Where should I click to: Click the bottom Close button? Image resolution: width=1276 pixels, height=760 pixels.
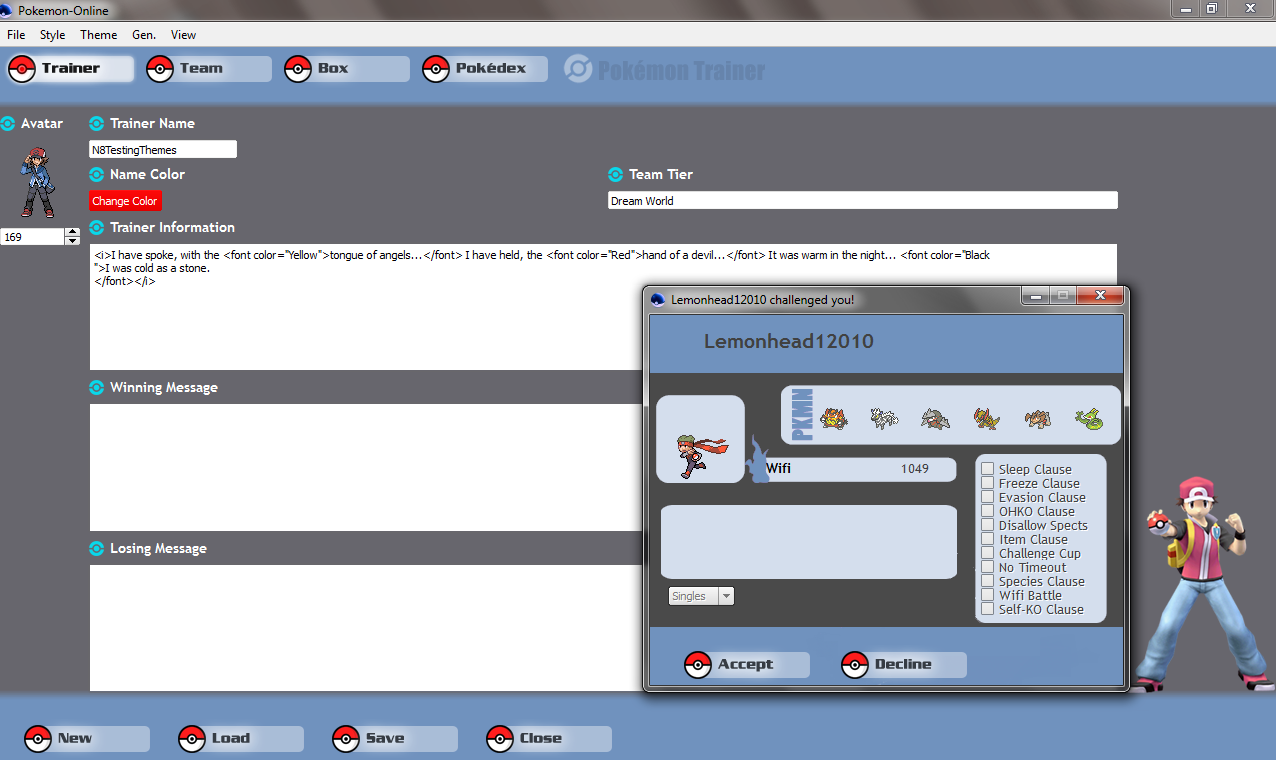tap(548, 739)
